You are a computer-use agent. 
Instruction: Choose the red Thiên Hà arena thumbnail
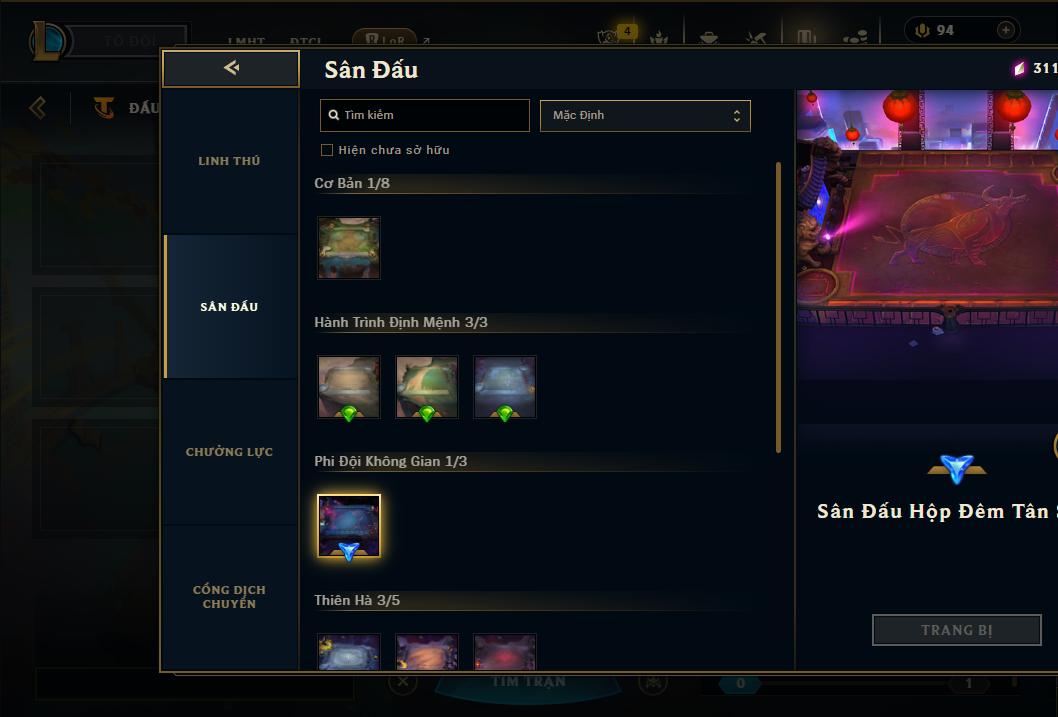tap(505, 651)
